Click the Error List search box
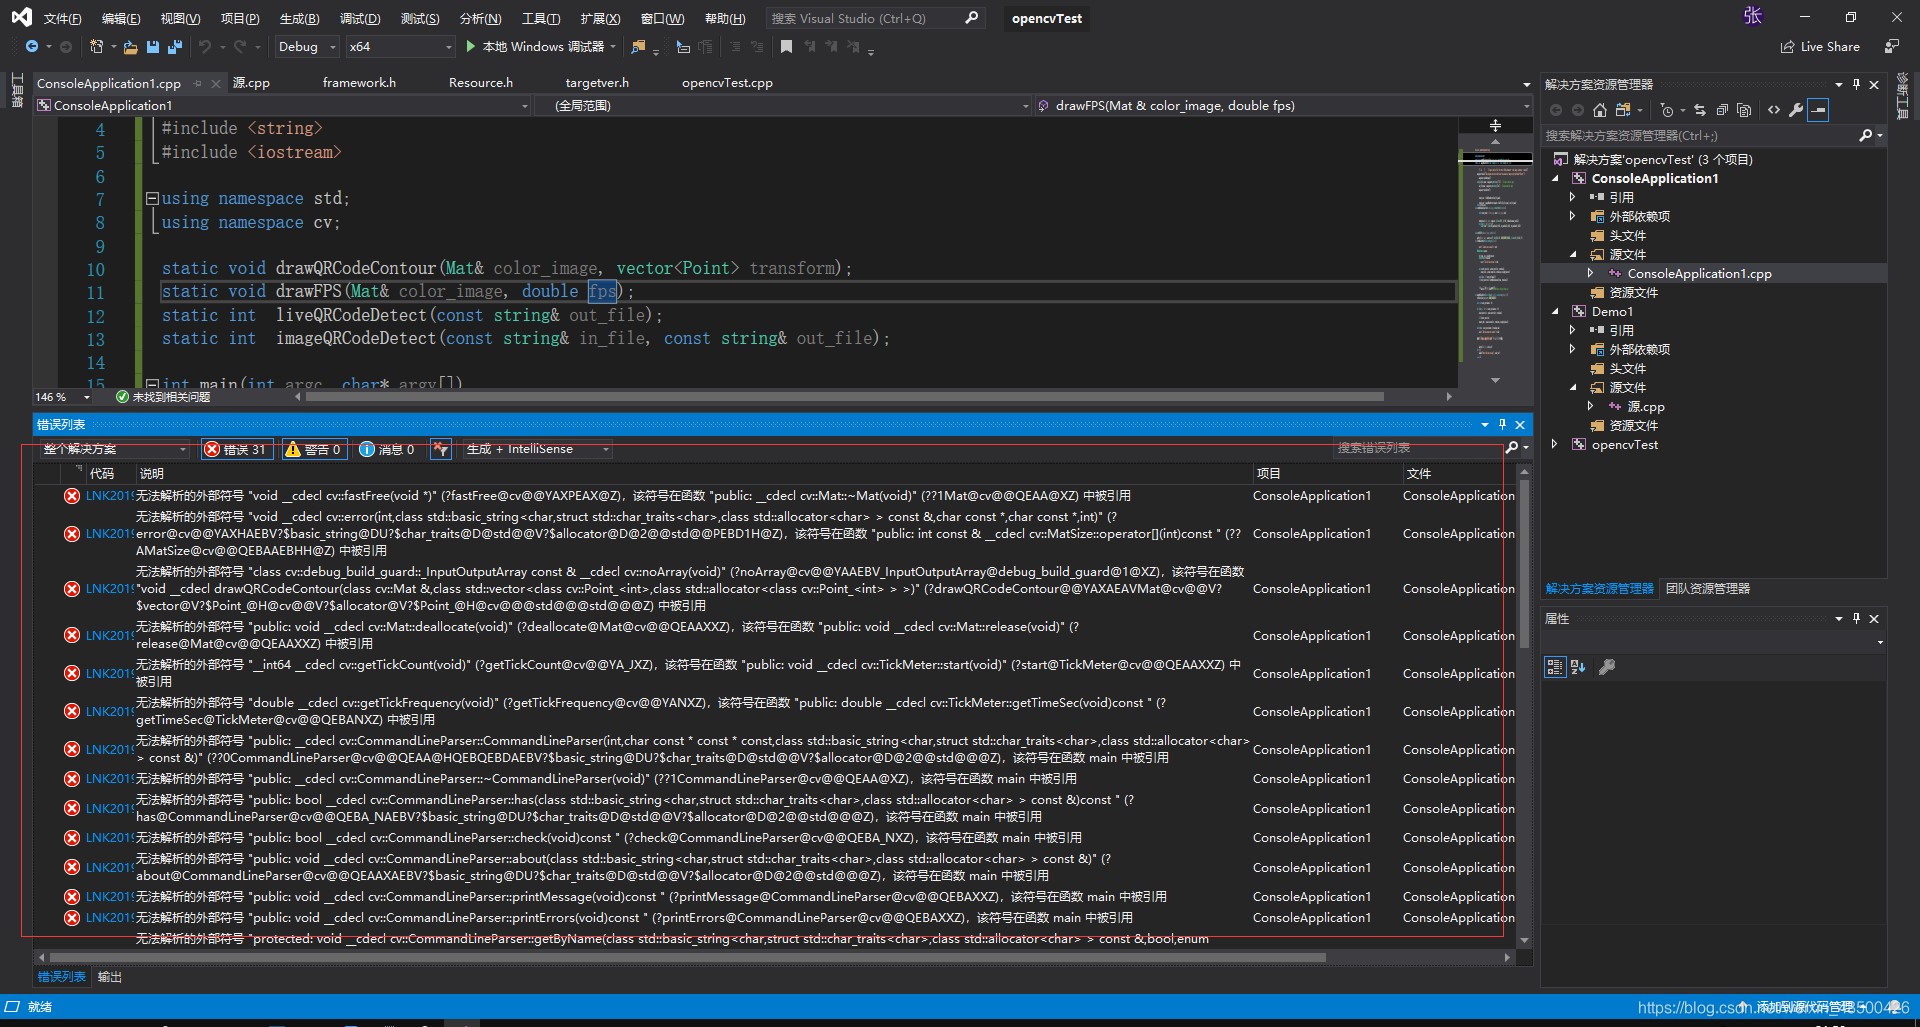1920x1027 pixels. tap(1417, 448)
